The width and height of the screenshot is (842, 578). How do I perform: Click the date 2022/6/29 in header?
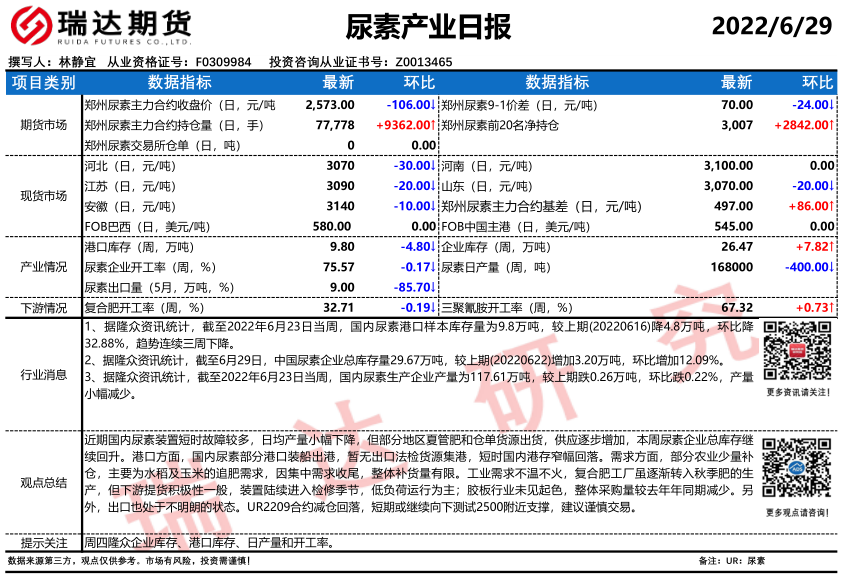point(771,27)
